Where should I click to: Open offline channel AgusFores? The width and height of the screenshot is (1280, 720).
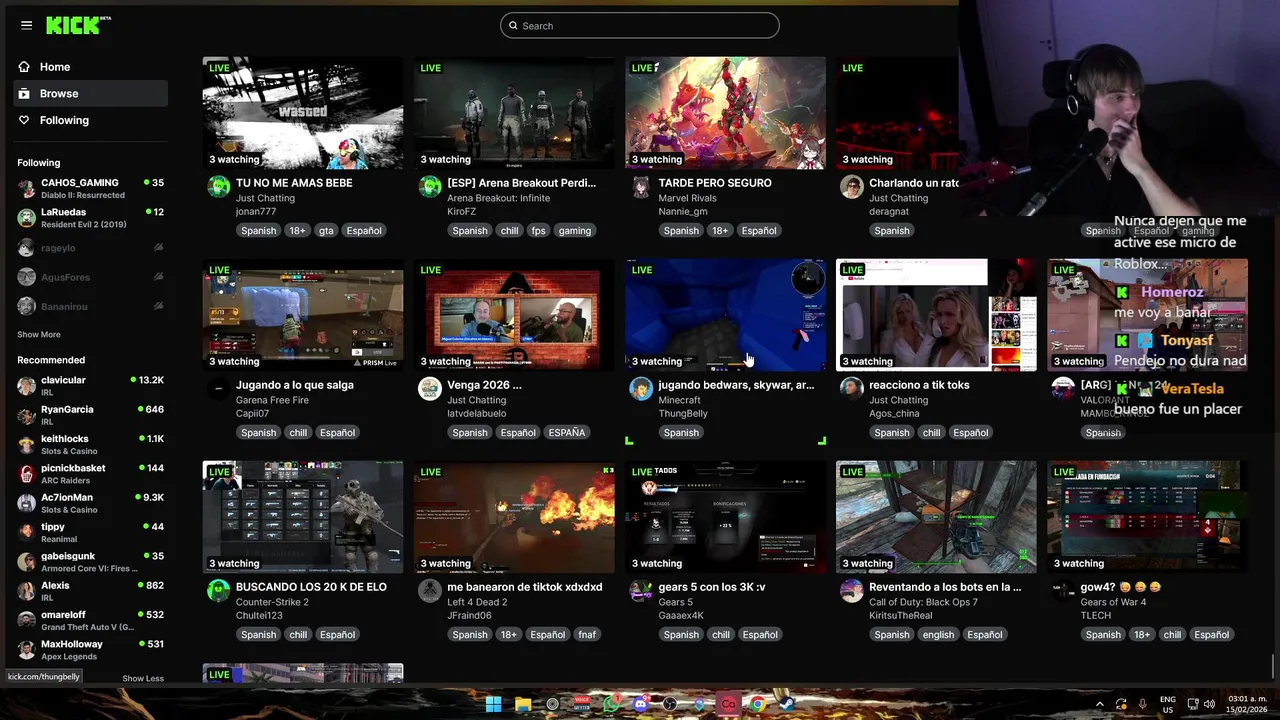click(x=91, y=277)
